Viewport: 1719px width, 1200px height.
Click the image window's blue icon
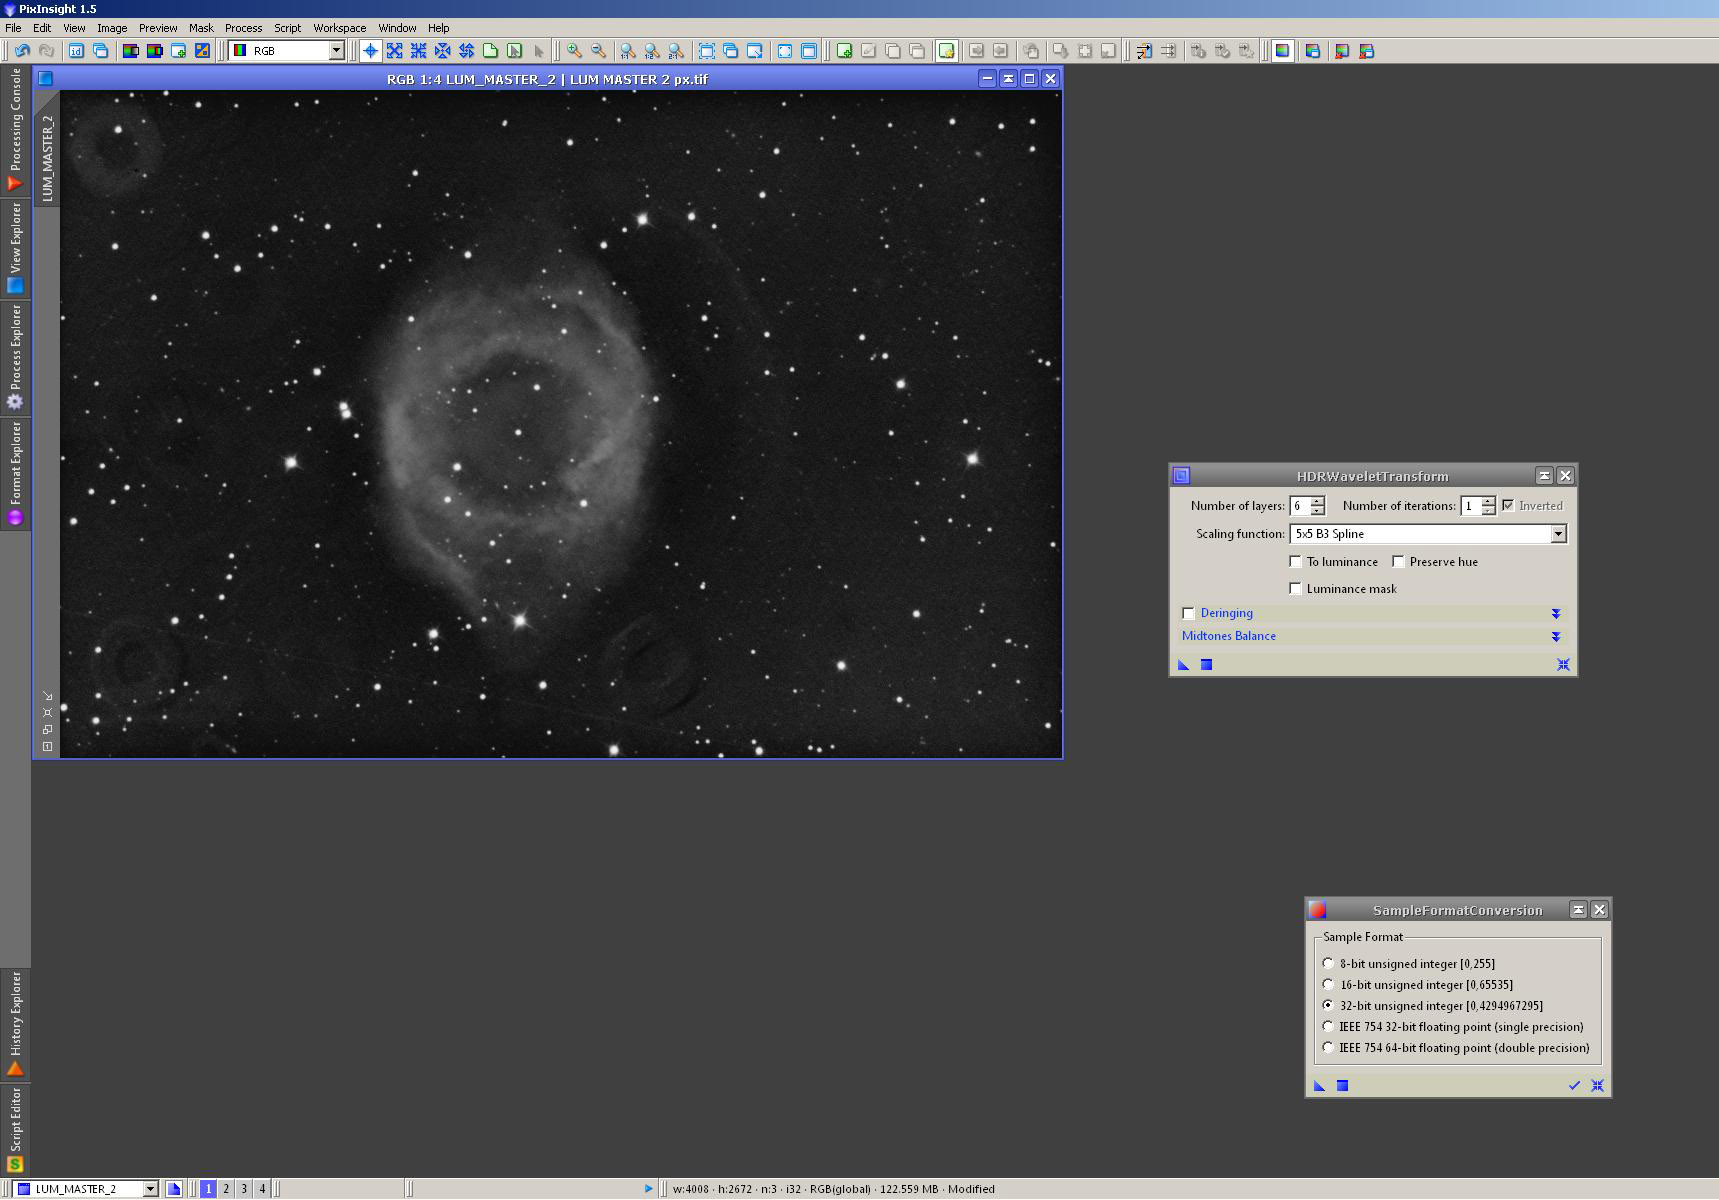click(45, 79)
